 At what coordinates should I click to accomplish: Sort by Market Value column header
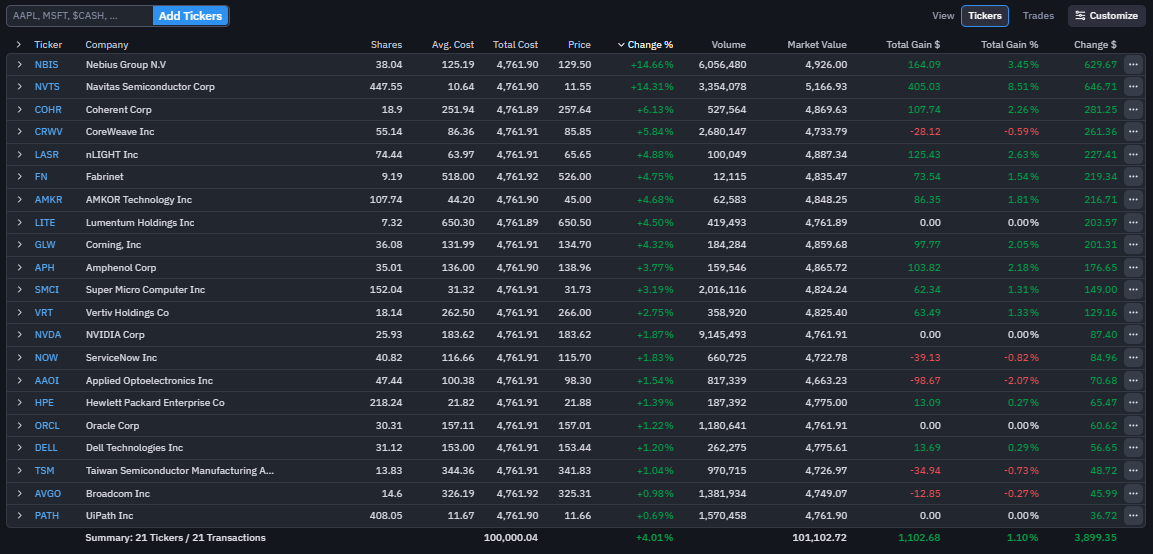[x=816, y=45]
